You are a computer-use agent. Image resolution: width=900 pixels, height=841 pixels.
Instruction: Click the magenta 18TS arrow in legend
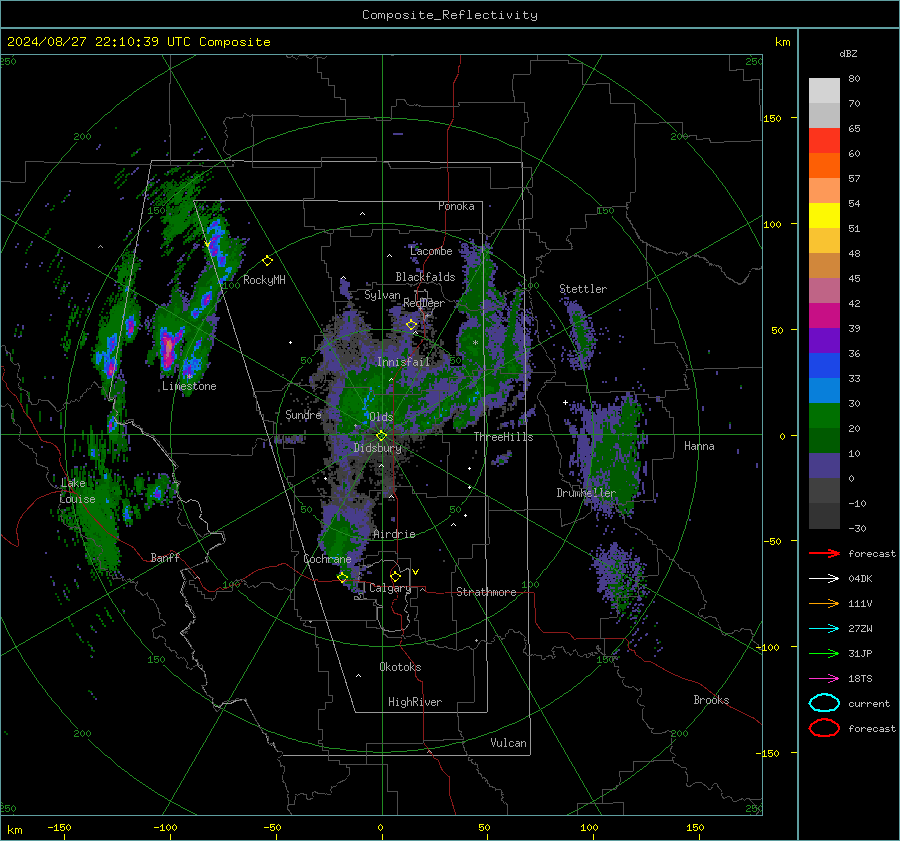click(824, 678)
